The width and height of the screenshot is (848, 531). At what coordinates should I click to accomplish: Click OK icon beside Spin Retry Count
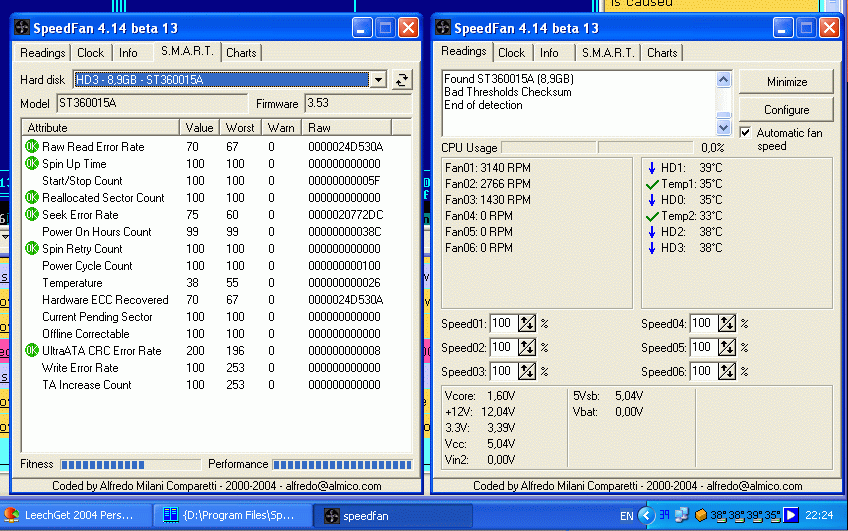[32, 248]
